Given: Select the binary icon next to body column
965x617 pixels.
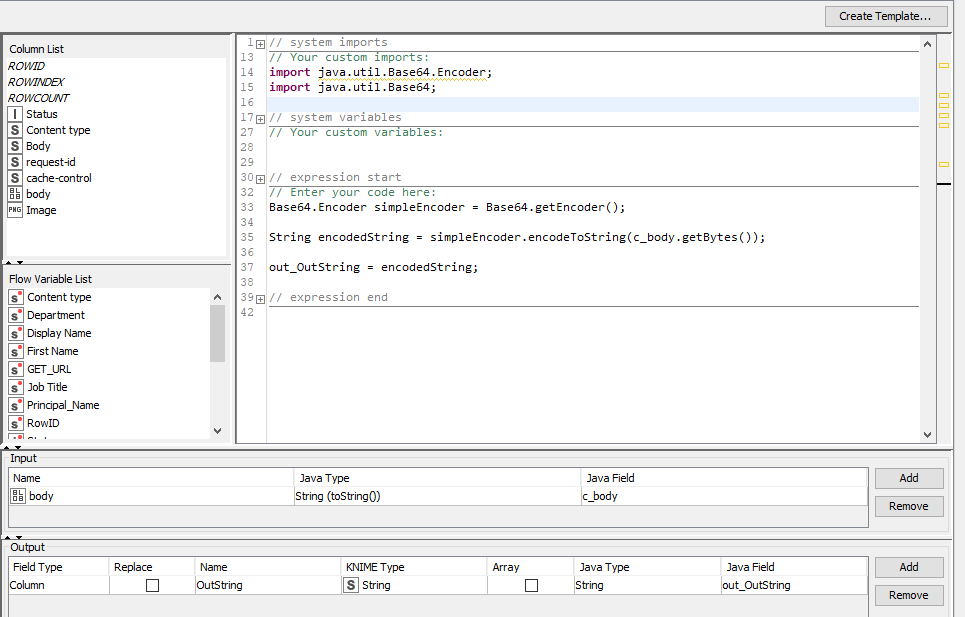Looking at the screenshot, I should point(15,194).
